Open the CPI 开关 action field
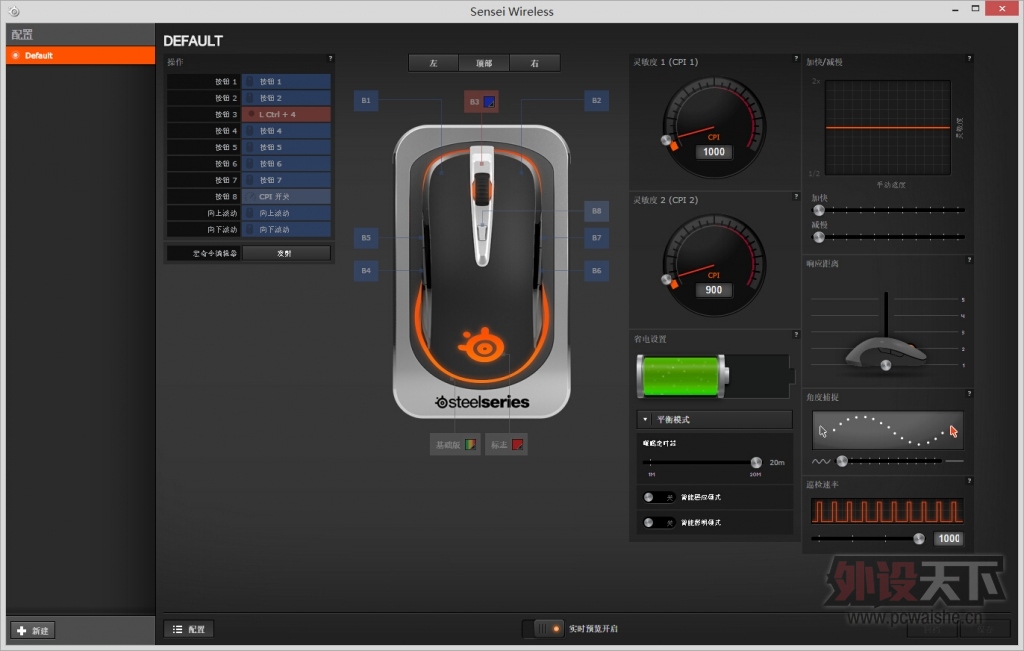The height and width of the screenshot is (651, 1024). [x=286, y=197]
